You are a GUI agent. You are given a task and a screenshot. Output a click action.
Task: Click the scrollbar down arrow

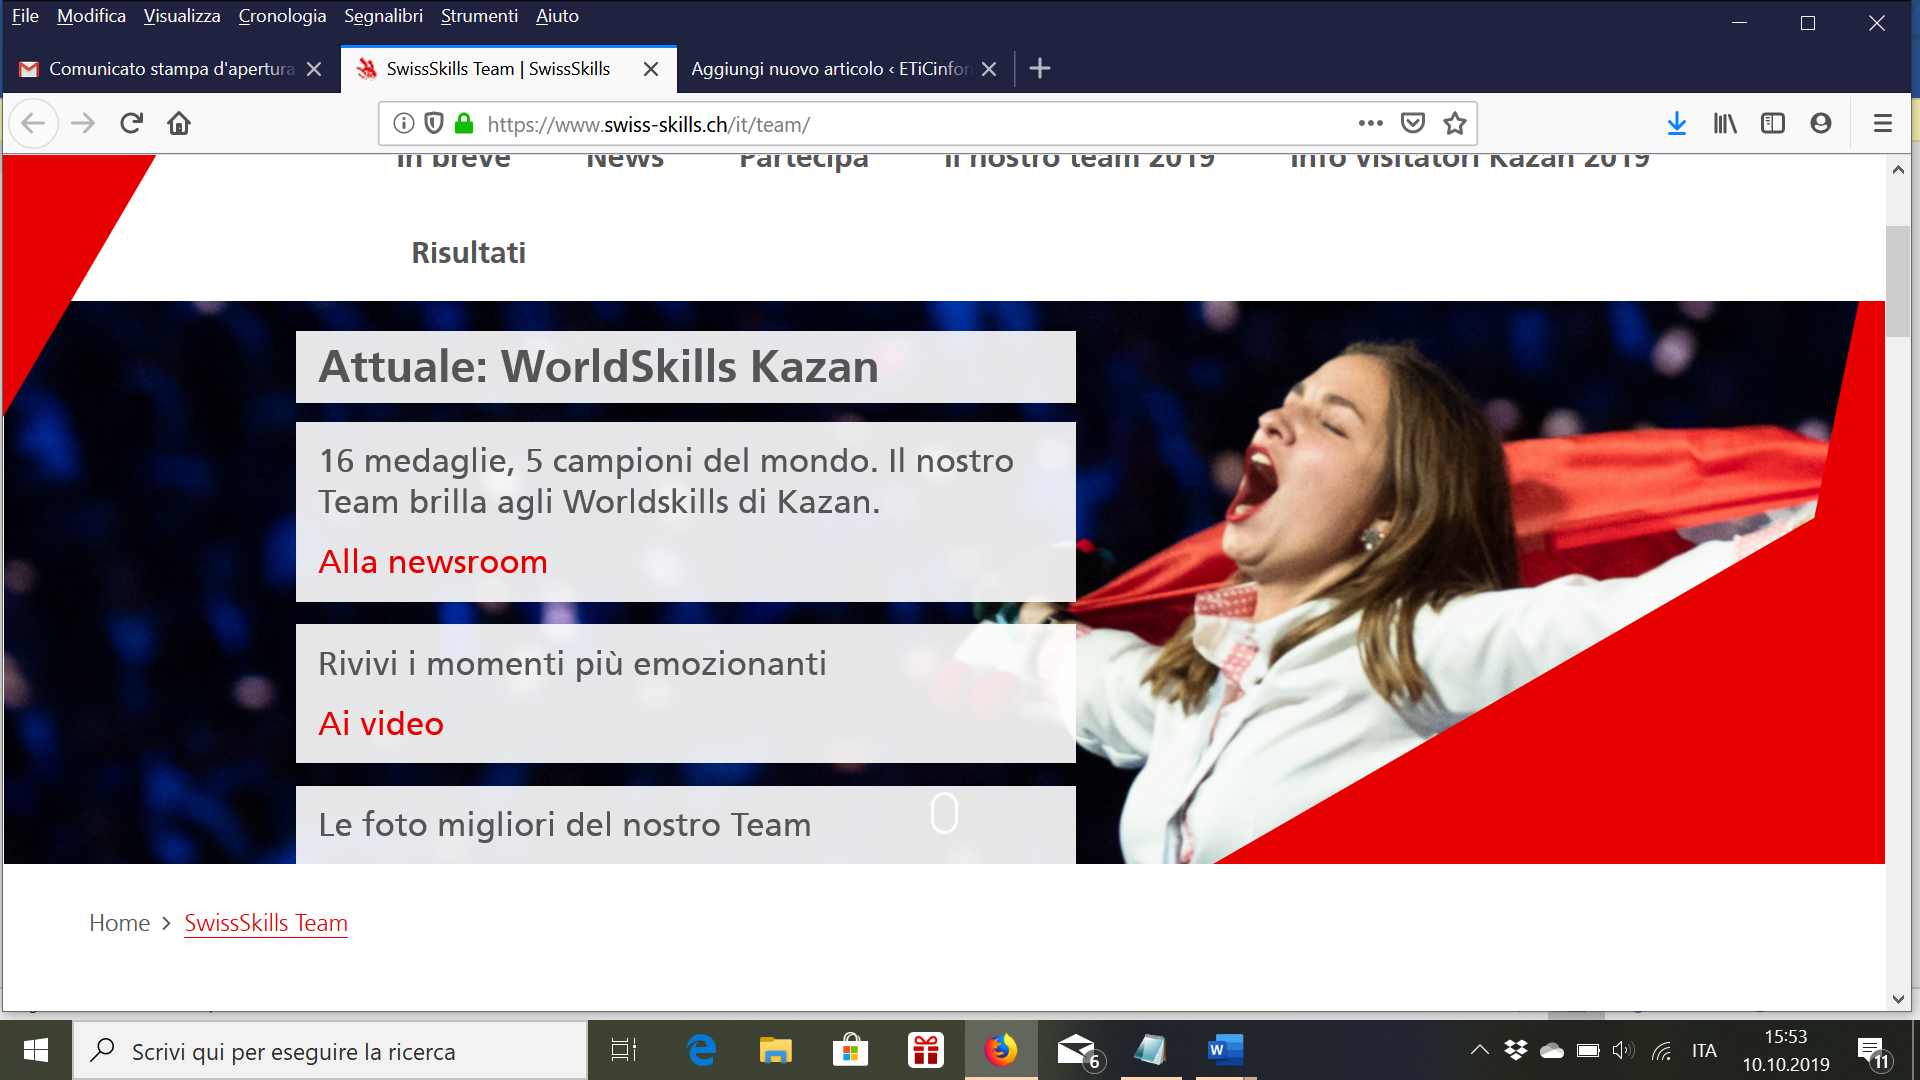pos(1898,999)
